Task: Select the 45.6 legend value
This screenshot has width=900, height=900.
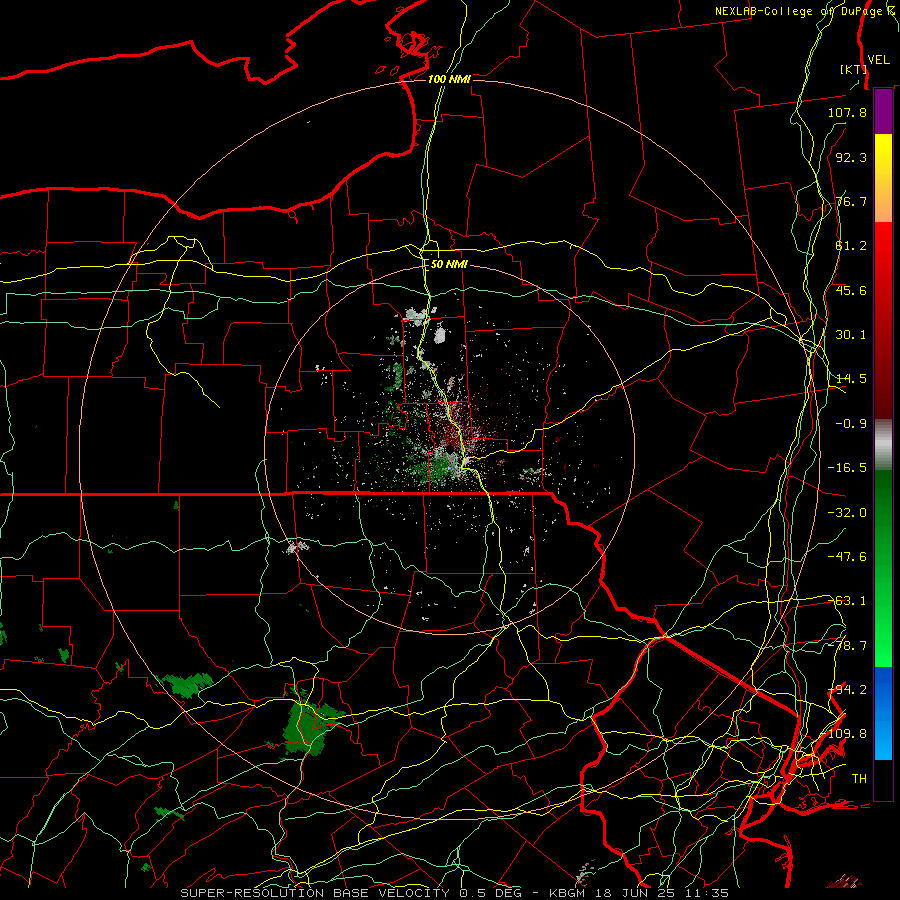Action: pos(851,290)
